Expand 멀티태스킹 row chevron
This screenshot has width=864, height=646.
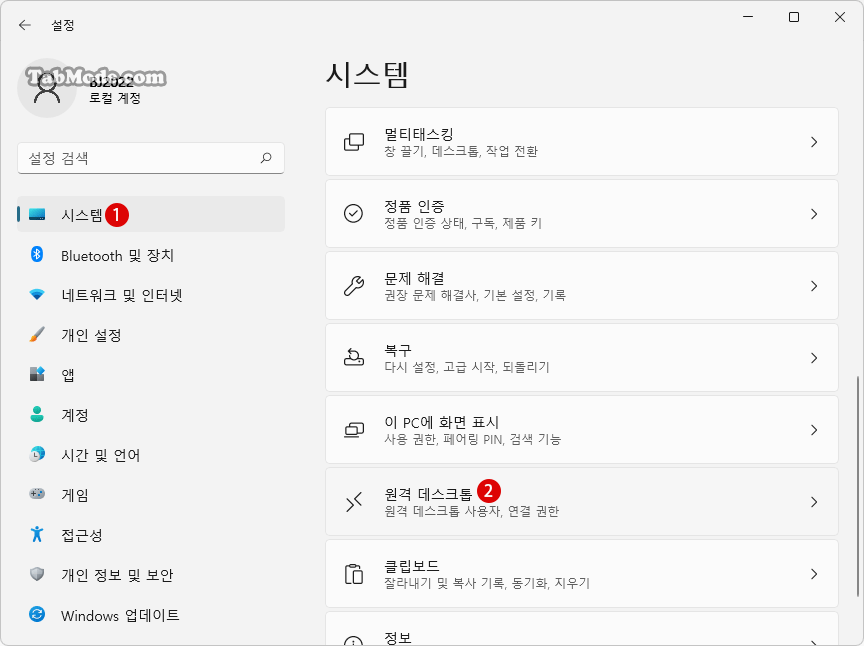(x=814, y=142)
